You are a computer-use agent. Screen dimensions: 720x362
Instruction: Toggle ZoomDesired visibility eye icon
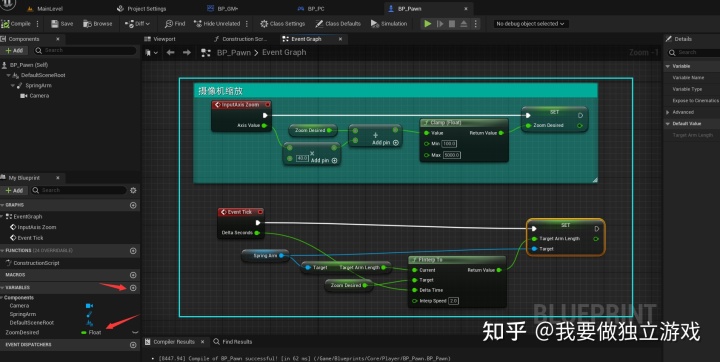click(135, 332)
